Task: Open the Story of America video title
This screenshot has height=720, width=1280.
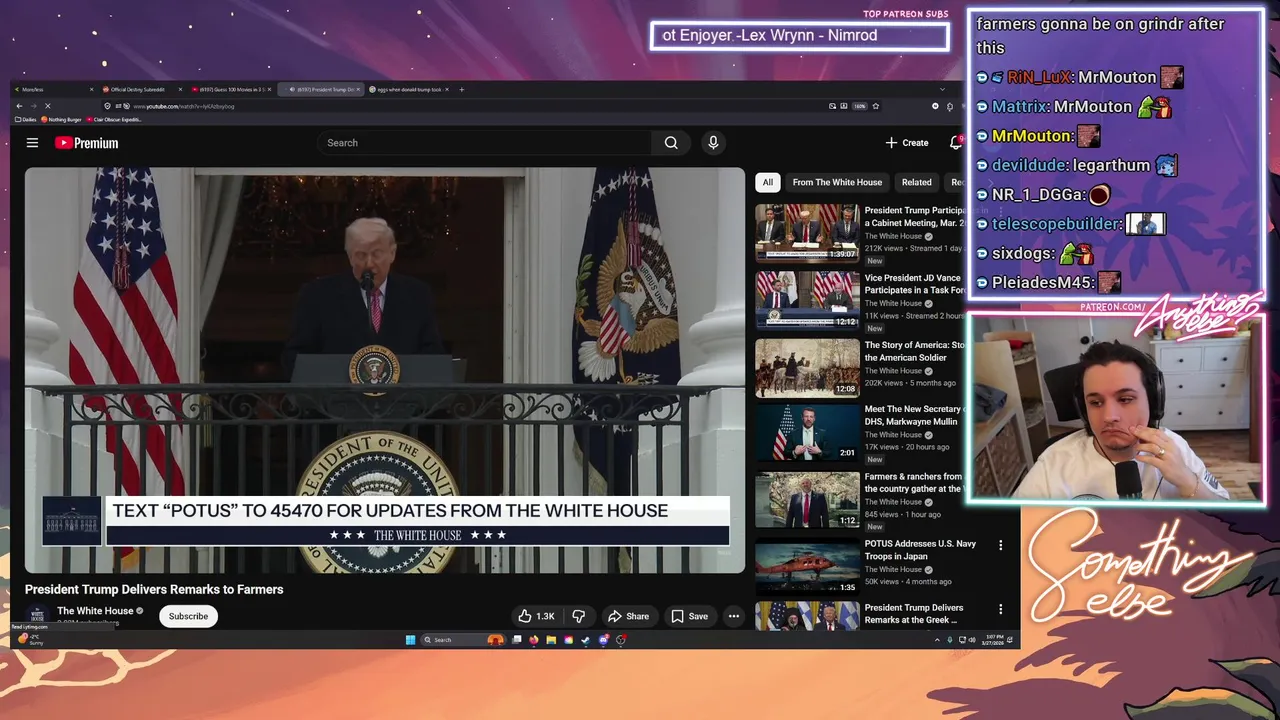Action: [x=914, y=351]
